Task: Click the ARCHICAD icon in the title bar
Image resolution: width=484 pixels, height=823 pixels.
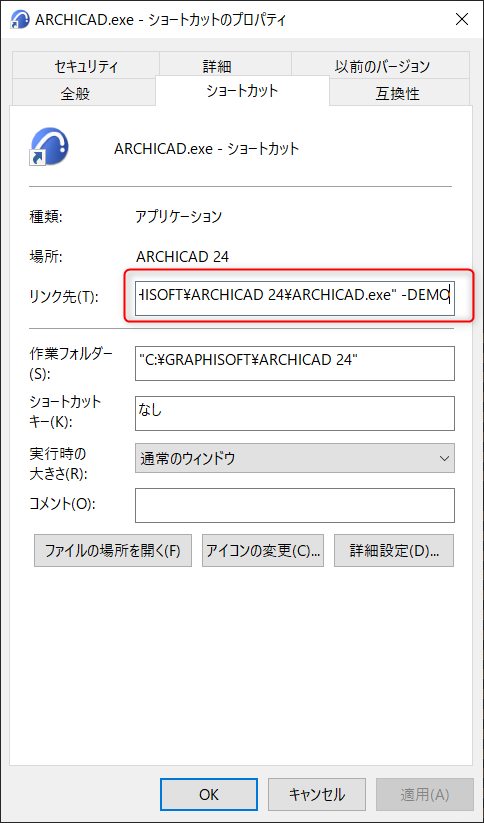Action: tap(19, 20)
